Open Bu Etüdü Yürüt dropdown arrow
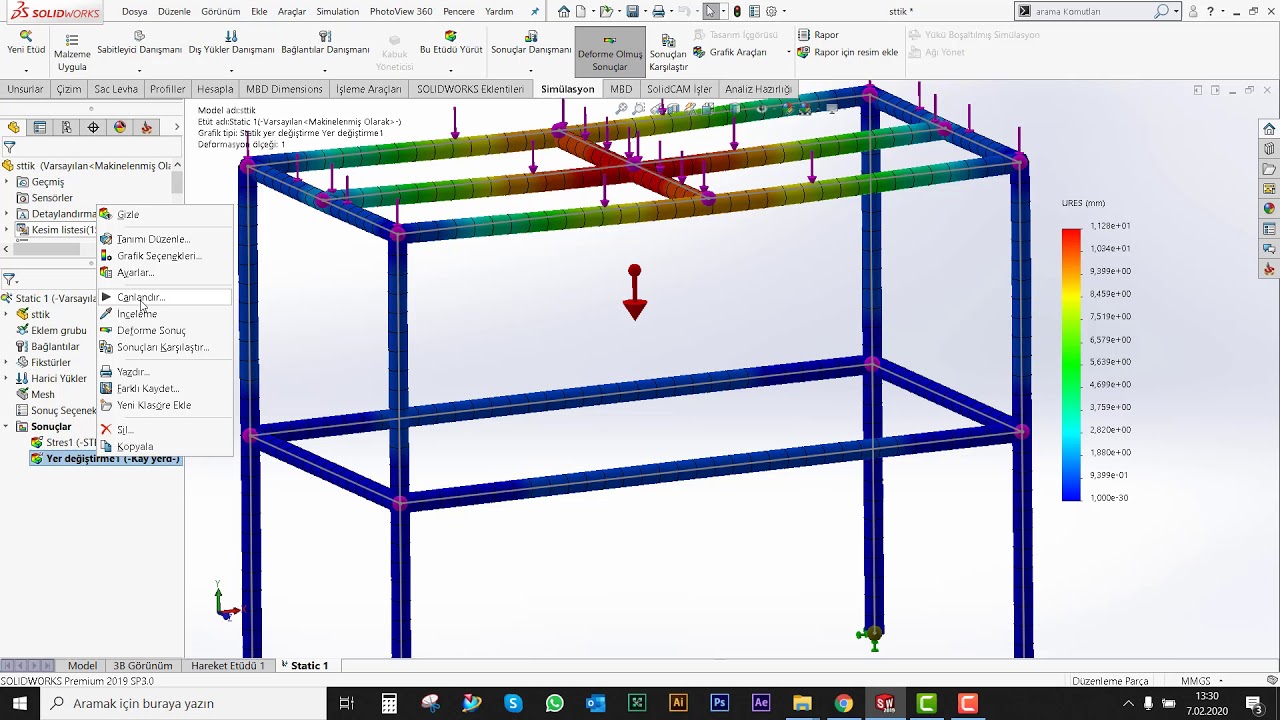This screenshot has height=720, width=1280. click(451, 70)
